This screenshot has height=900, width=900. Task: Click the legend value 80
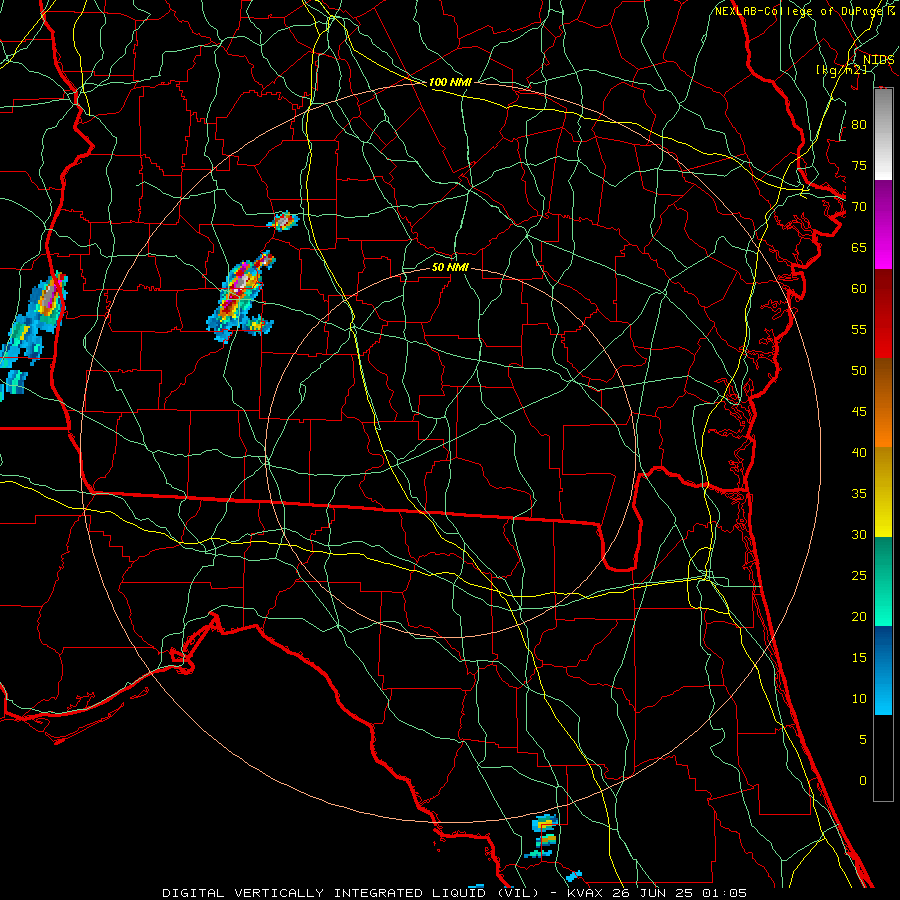(x=859, y=125)
